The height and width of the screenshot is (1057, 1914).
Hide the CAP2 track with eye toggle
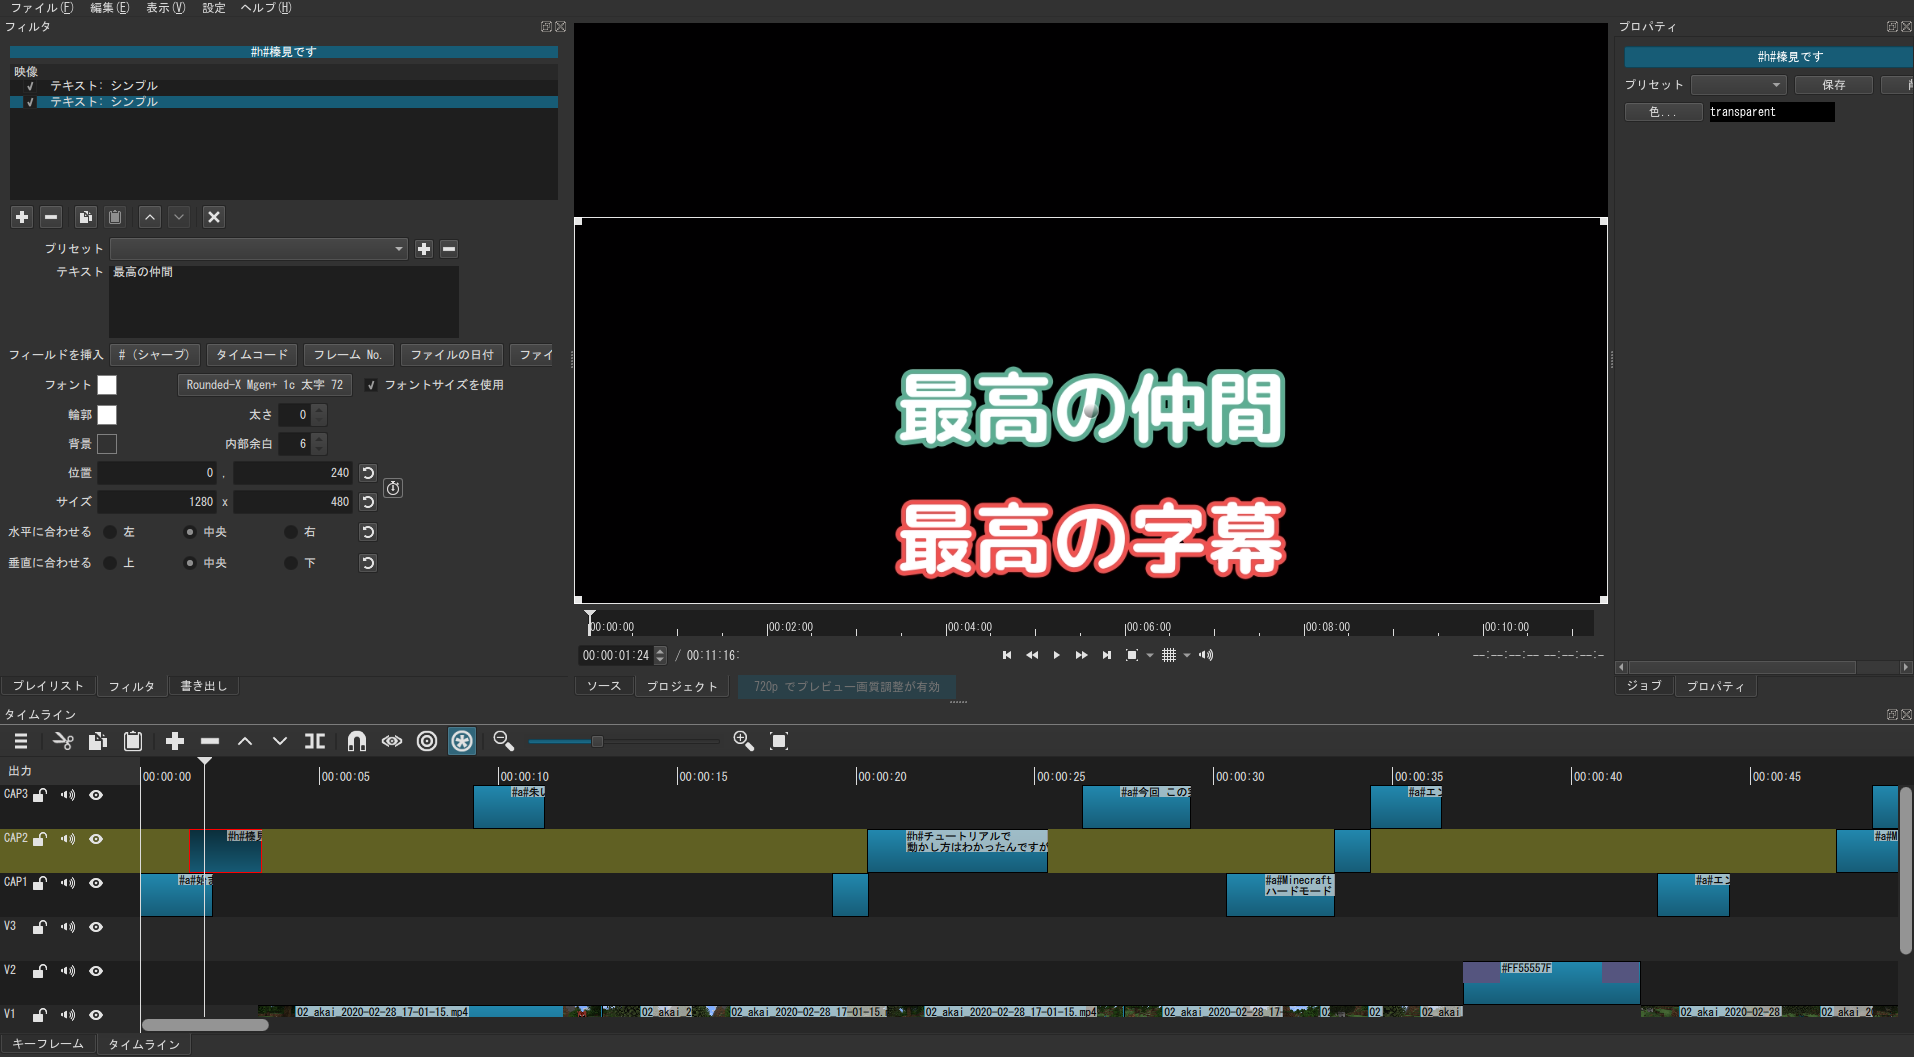point(95,839)
